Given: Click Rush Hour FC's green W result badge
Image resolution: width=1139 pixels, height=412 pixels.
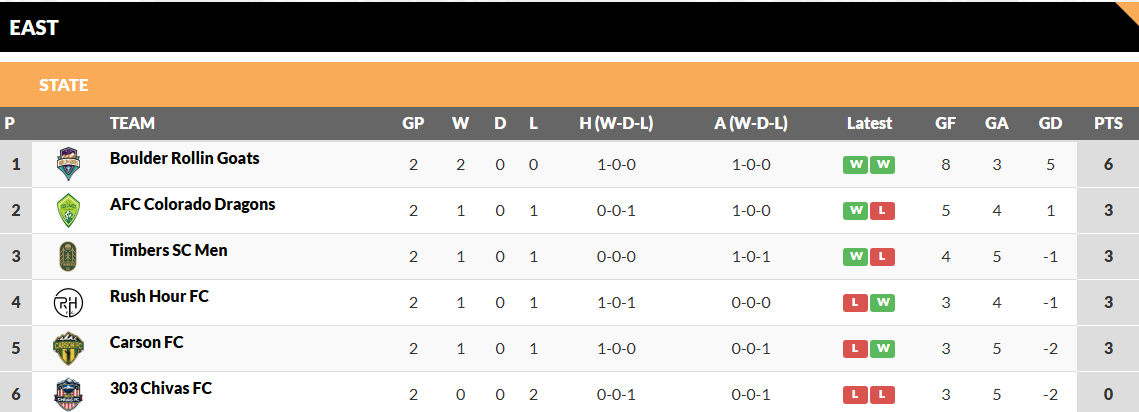Looking at the screenshot, I should 882,303.
